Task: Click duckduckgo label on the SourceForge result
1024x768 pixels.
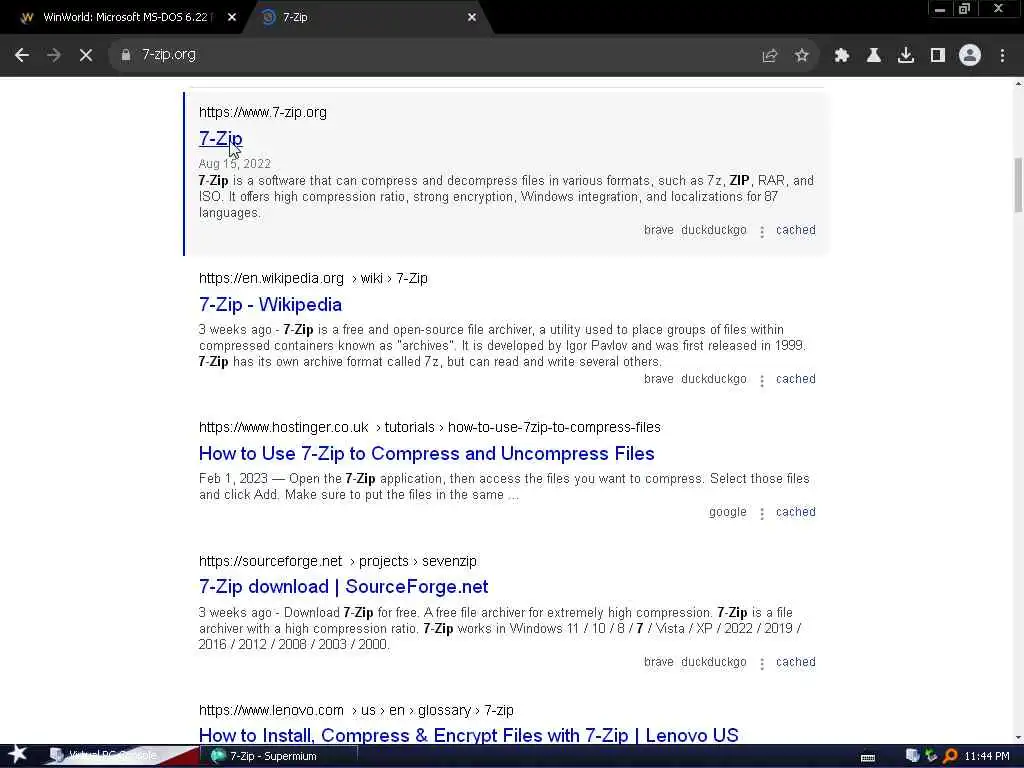Action: (714, 662)
